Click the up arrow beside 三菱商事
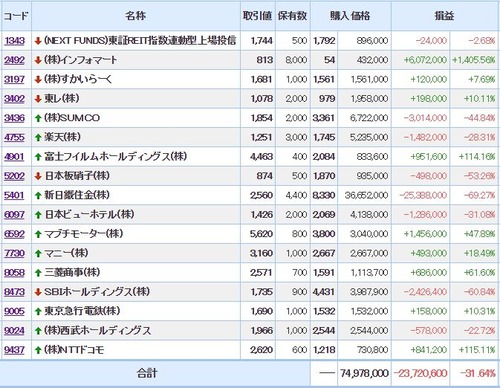Screen dimensions: 500x388 (38, 273)
